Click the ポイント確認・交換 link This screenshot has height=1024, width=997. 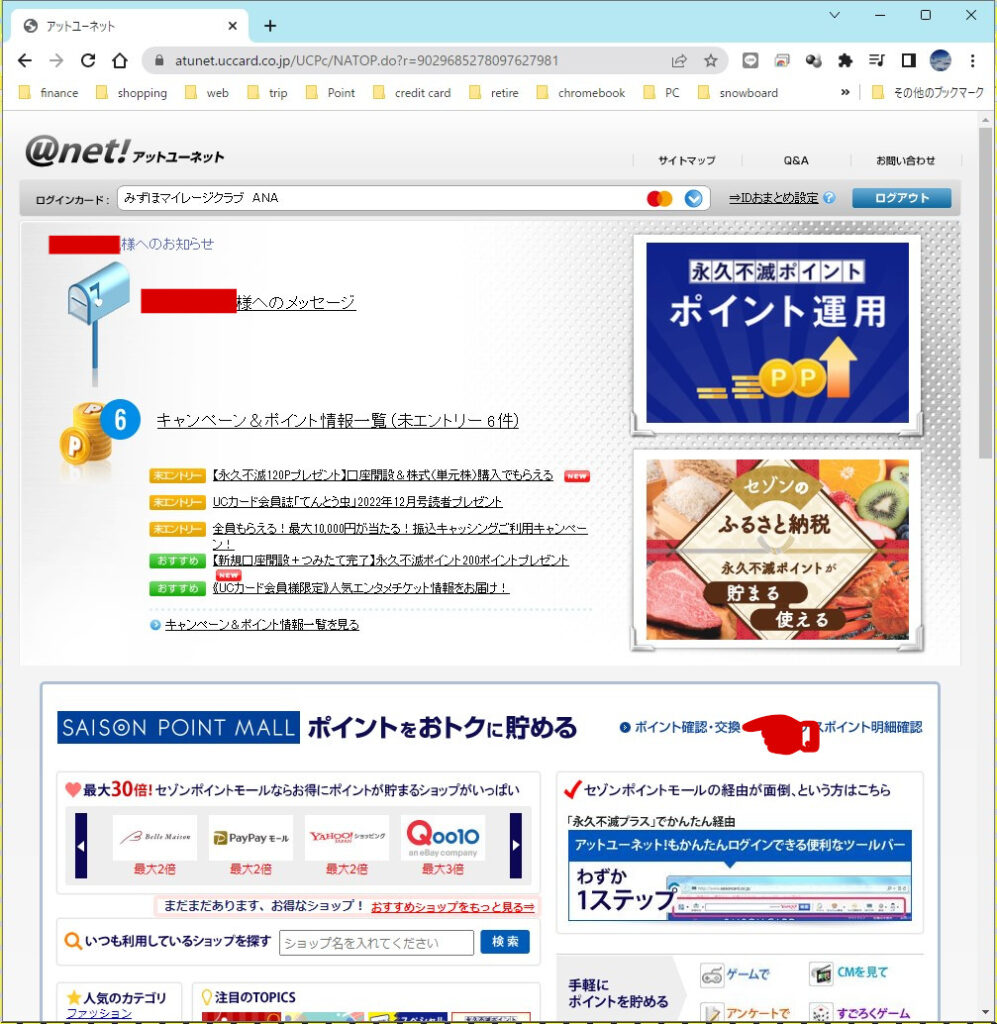point(688,727)
